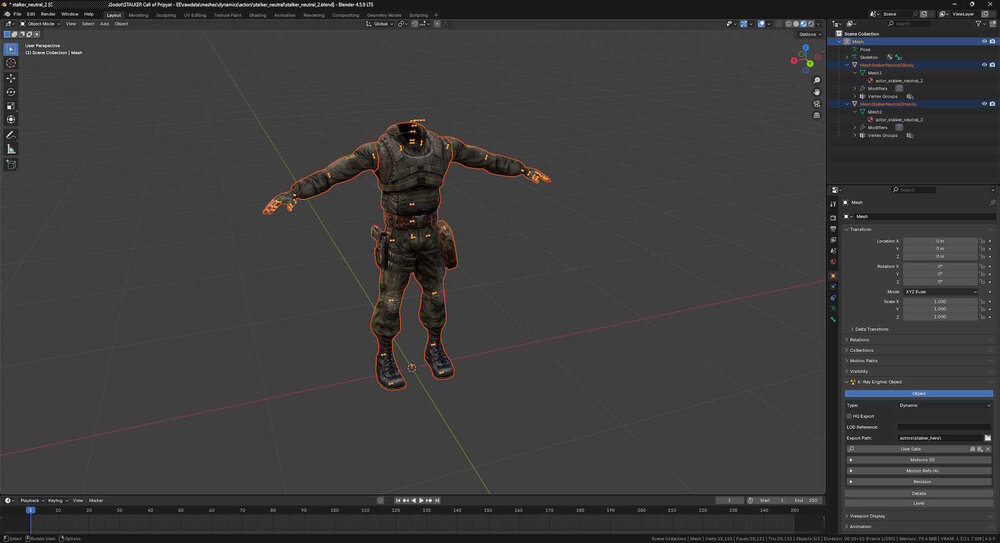This screenshot has width=1000, height=543.
Task: Select the Rotate tool
Action: [x=11, y=92]
